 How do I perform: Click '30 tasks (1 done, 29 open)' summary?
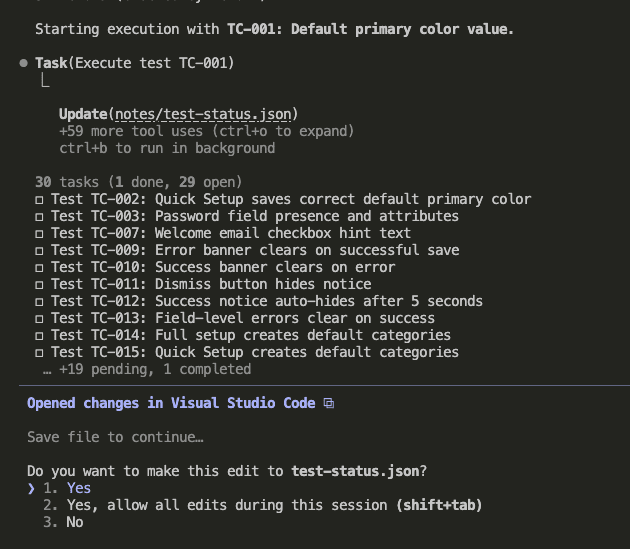tap(139, 182)
